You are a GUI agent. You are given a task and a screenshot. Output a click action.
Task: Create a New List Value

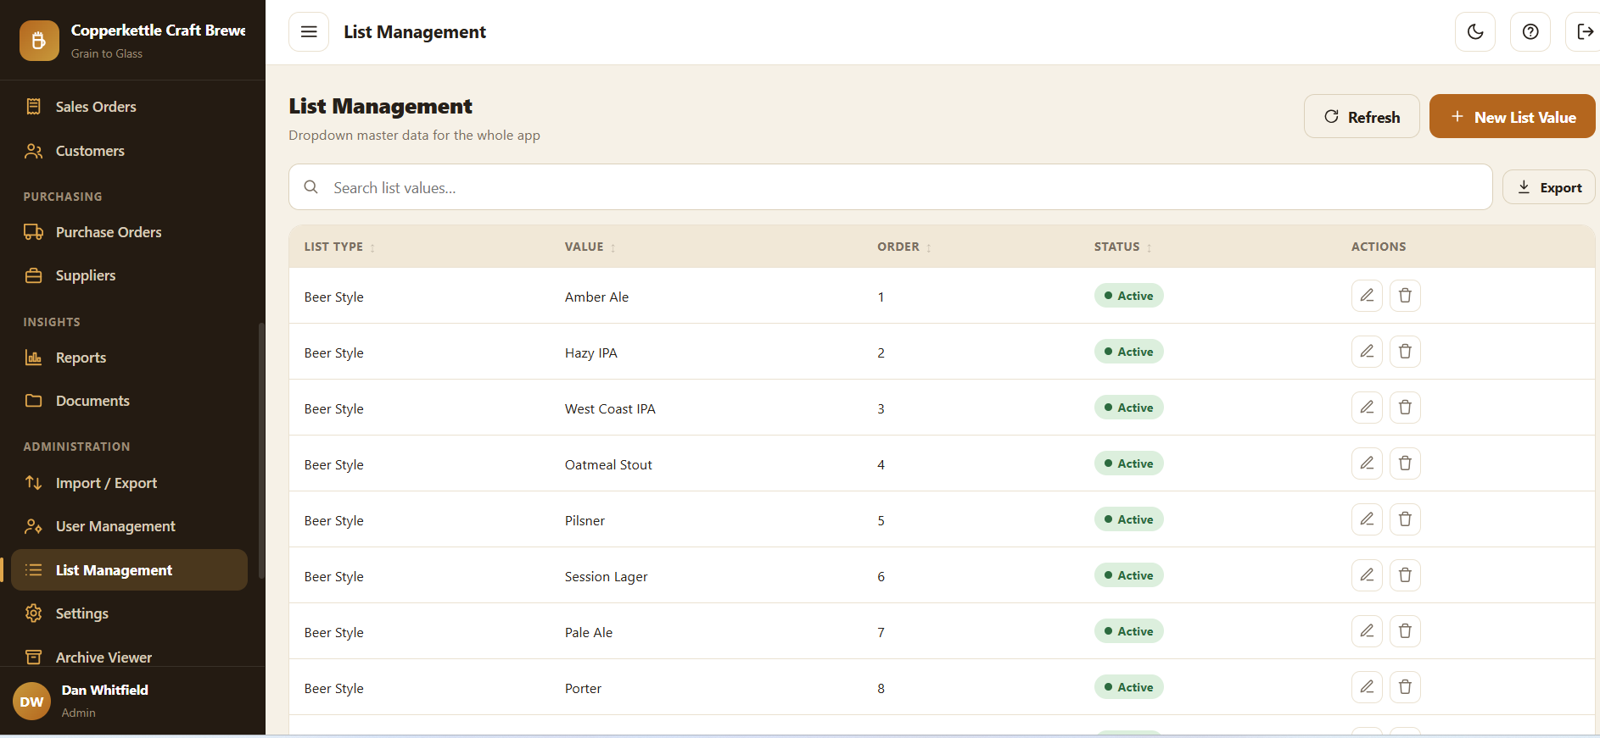point(1512,117)
